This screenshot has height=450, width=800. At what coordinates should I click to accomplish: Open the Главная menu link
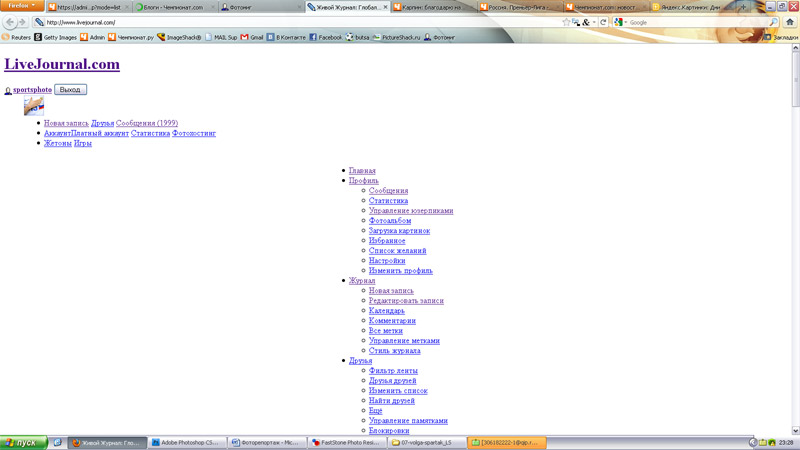coord(362,170)
